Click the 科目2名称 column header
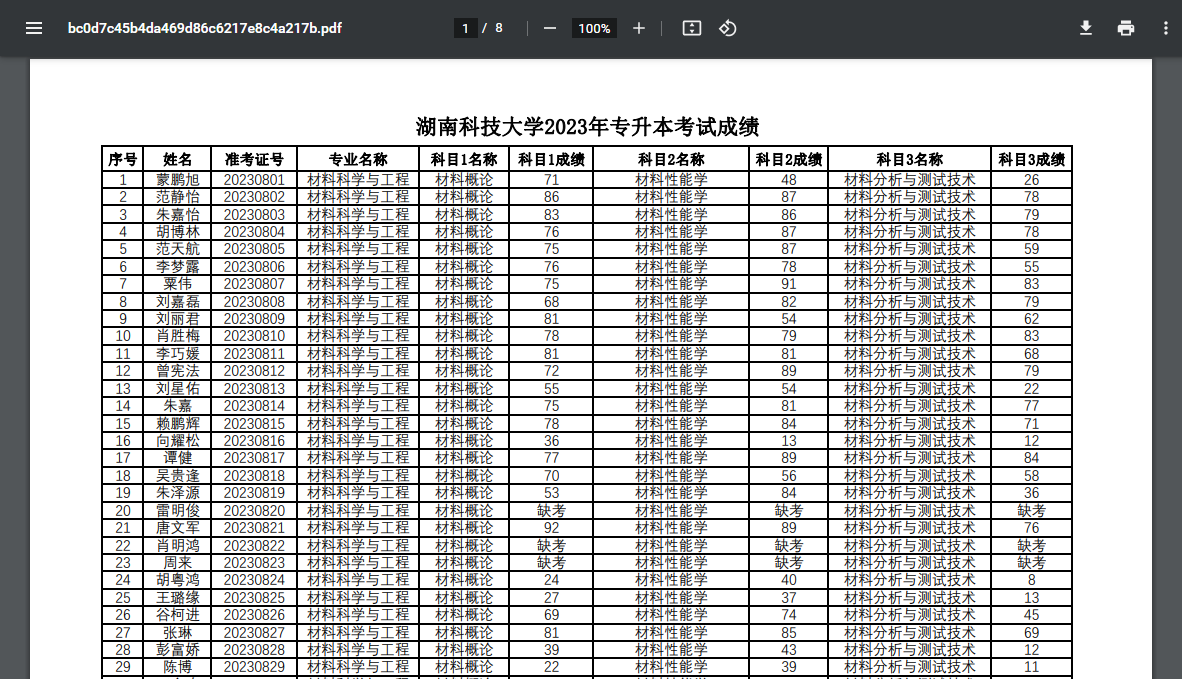Image resolution: width=1182 pixels, height=679 pixels. click(x=671, y=159)
